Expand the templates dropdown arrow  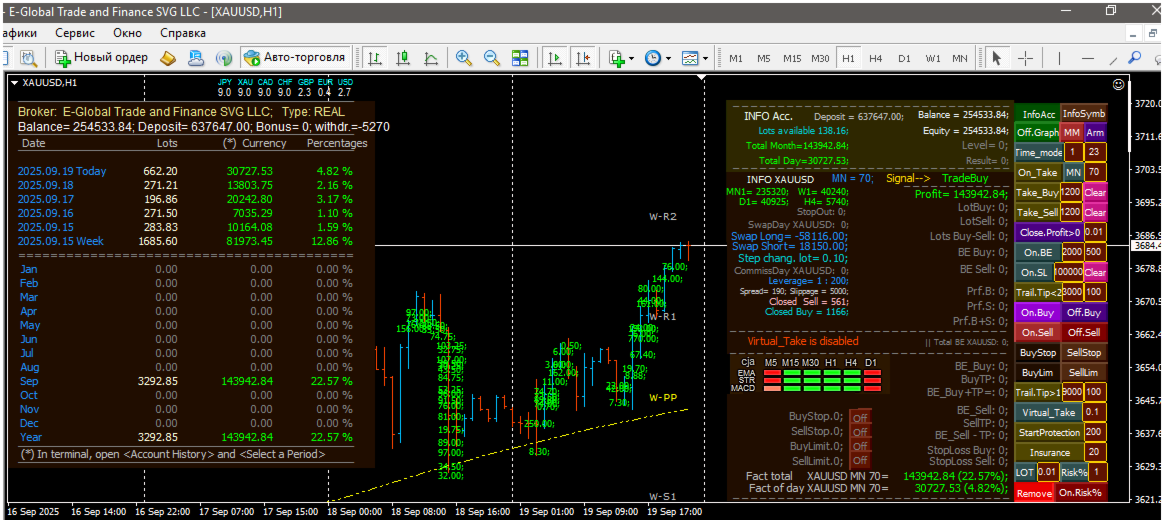tap(705, 57)
